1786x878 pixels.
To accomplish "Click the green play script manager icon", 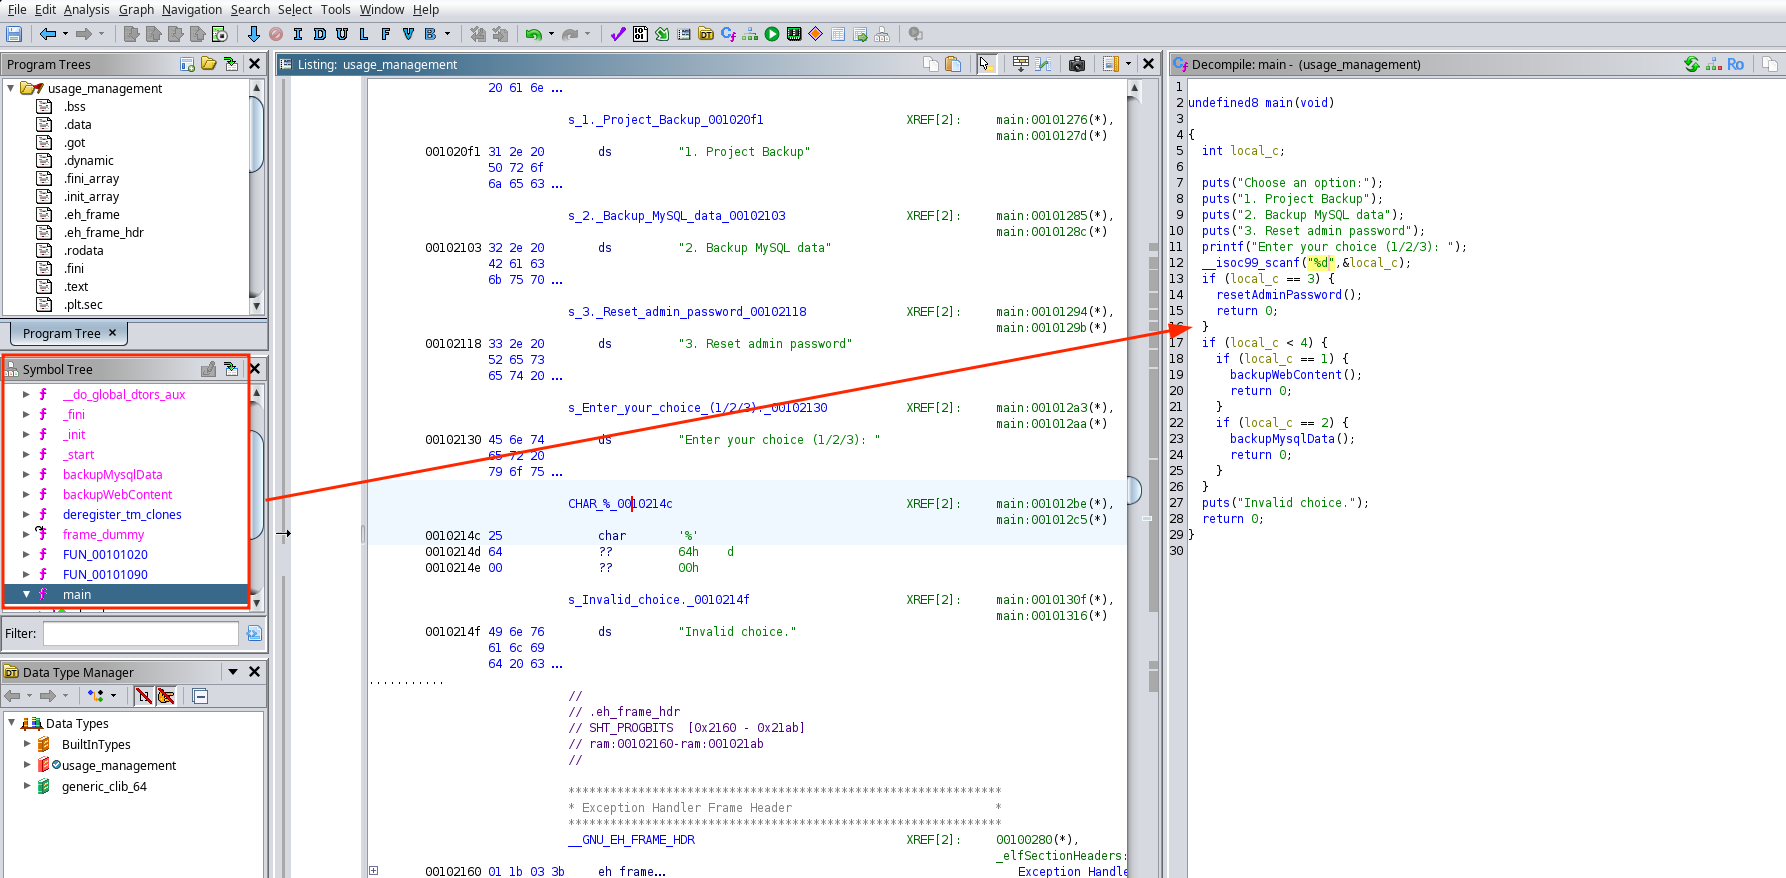I will pyautogui.click(x=772, y=34).
